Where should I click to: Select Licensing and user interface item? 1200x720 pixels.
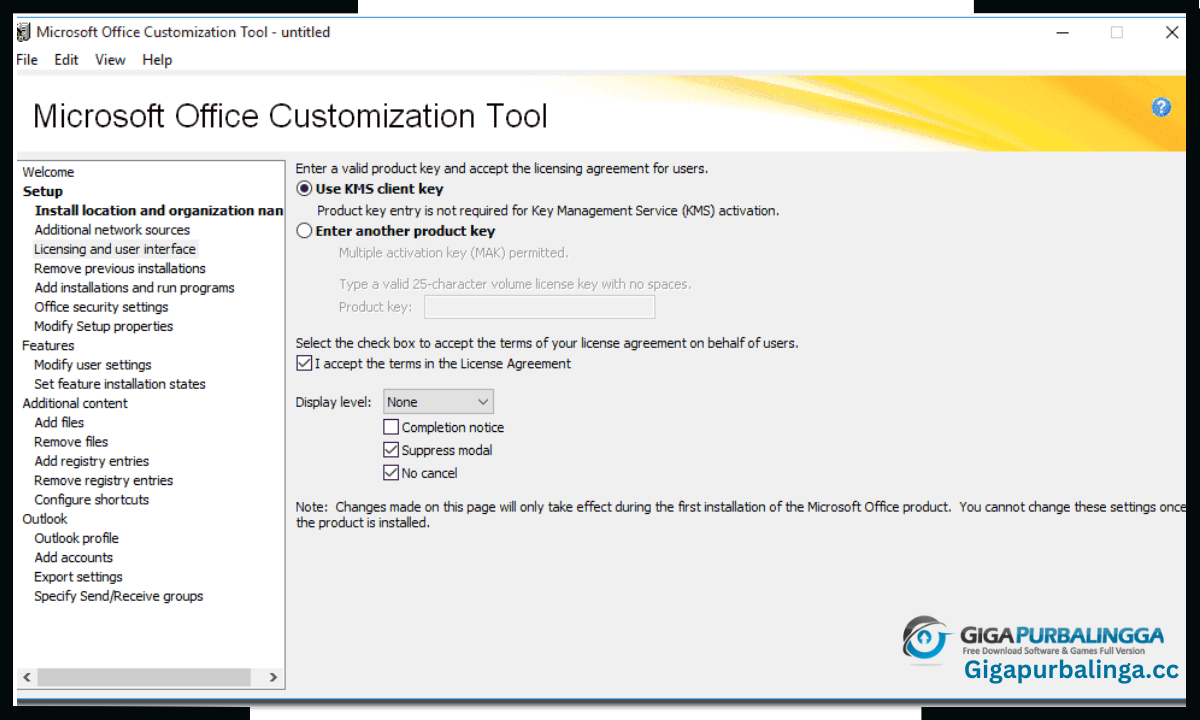115,249
